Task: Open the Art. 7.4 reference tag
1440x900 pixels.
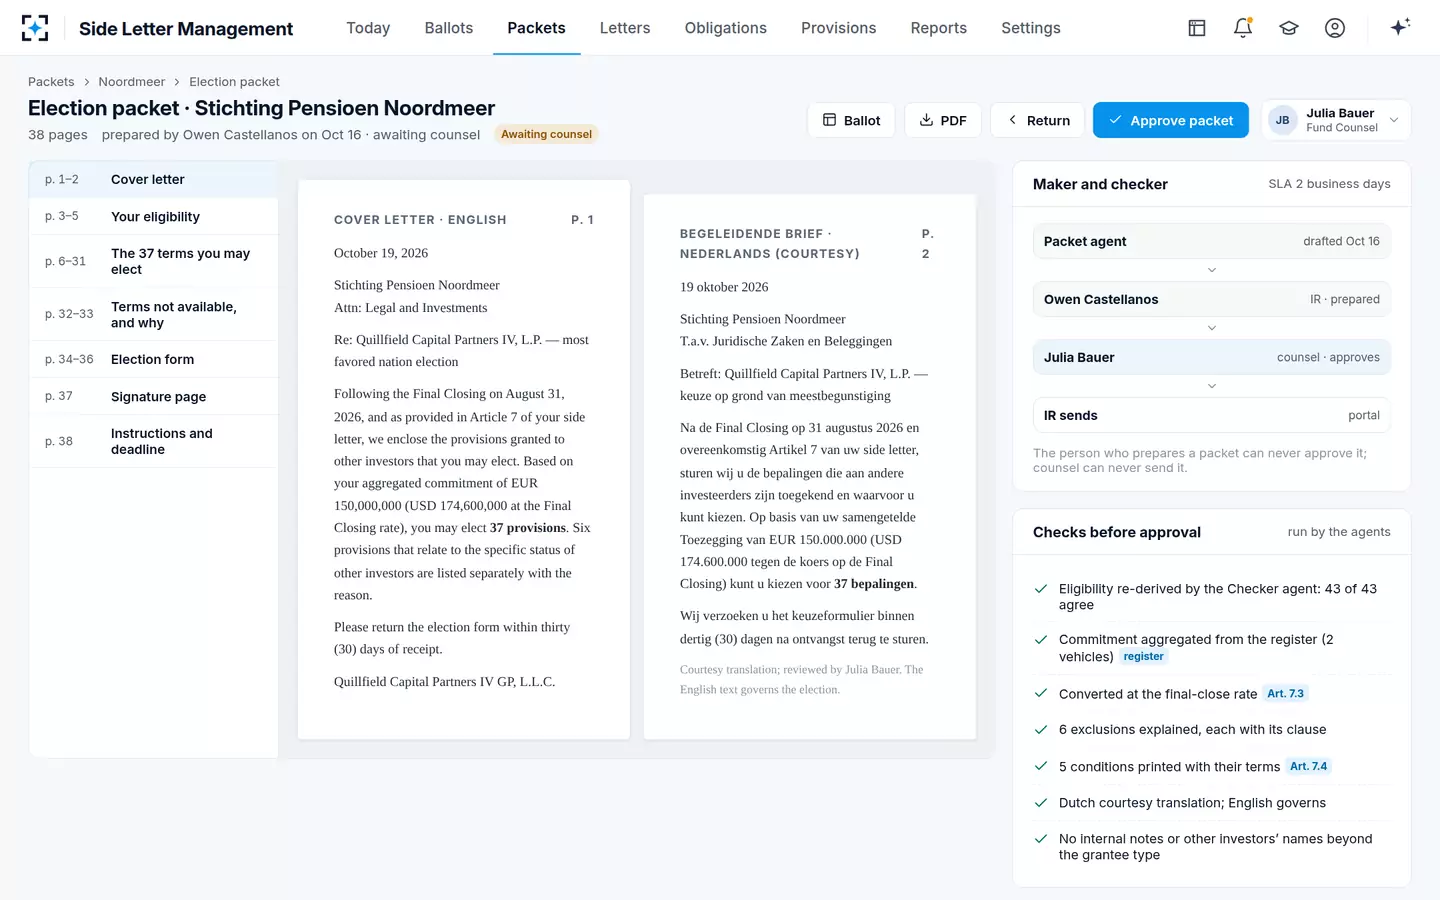Action: tap(1309, 767)
